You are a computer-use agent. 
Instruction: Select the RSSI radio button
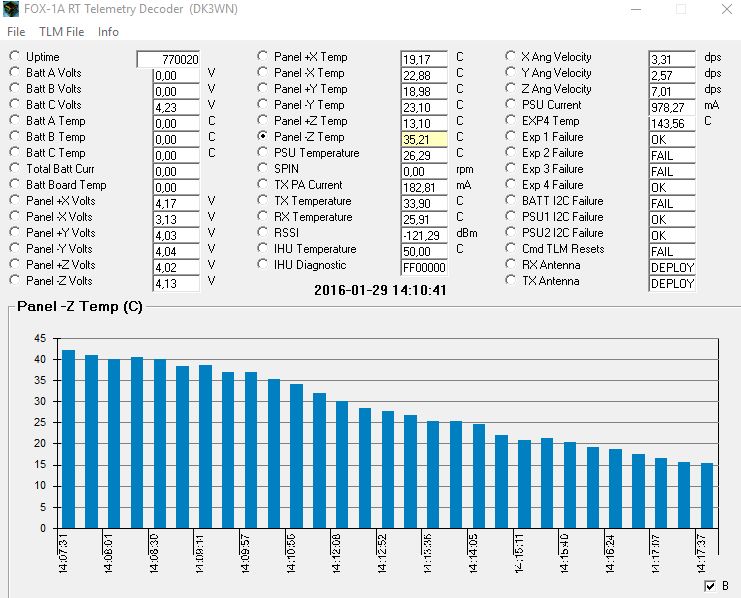tap(262, 232)
